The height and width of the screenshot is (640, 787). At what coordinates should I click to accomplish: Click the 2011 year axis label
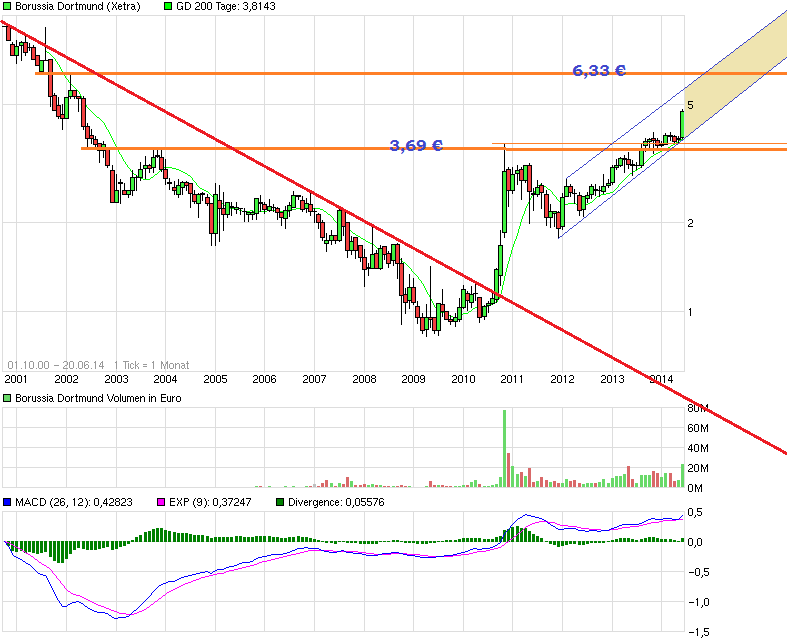click(512, 379)
